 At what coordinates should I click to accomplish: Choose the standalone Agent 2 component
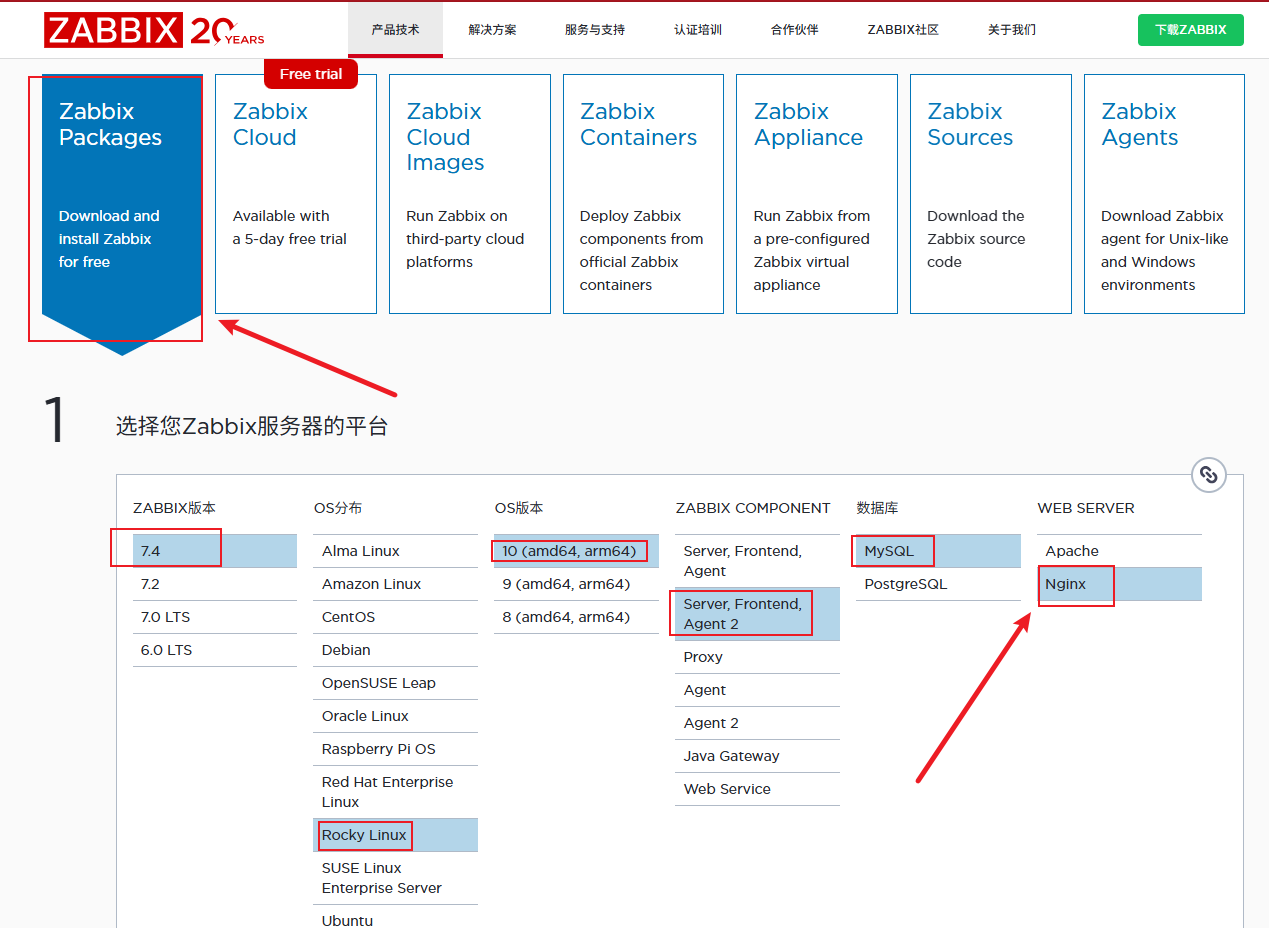pyautogui.click(x=758, y=723)
